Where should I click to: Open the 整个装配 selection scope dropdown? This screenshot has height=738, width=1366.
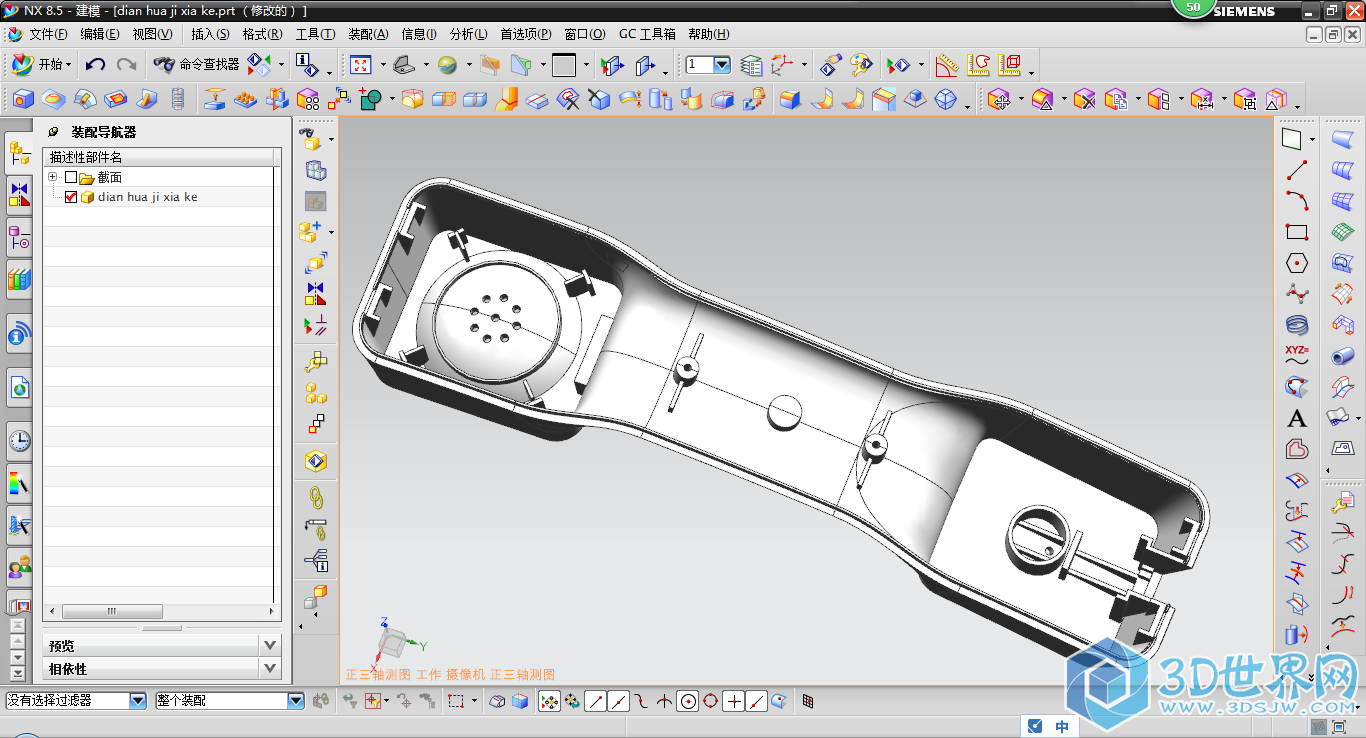pos(295,701)
